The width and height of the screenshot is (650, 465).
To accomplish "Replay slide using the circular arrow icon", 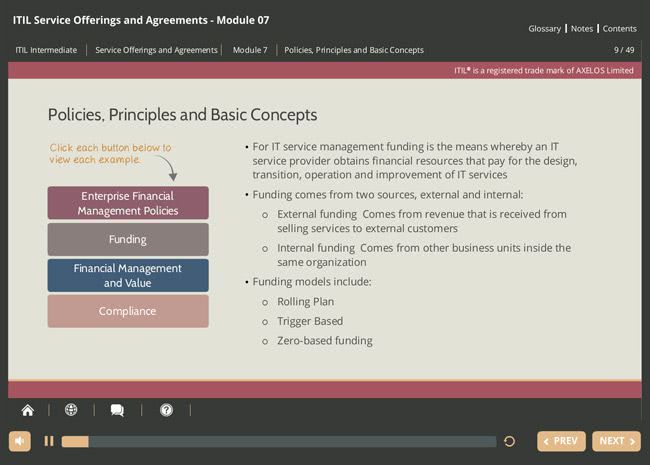I will click(509, 441).
